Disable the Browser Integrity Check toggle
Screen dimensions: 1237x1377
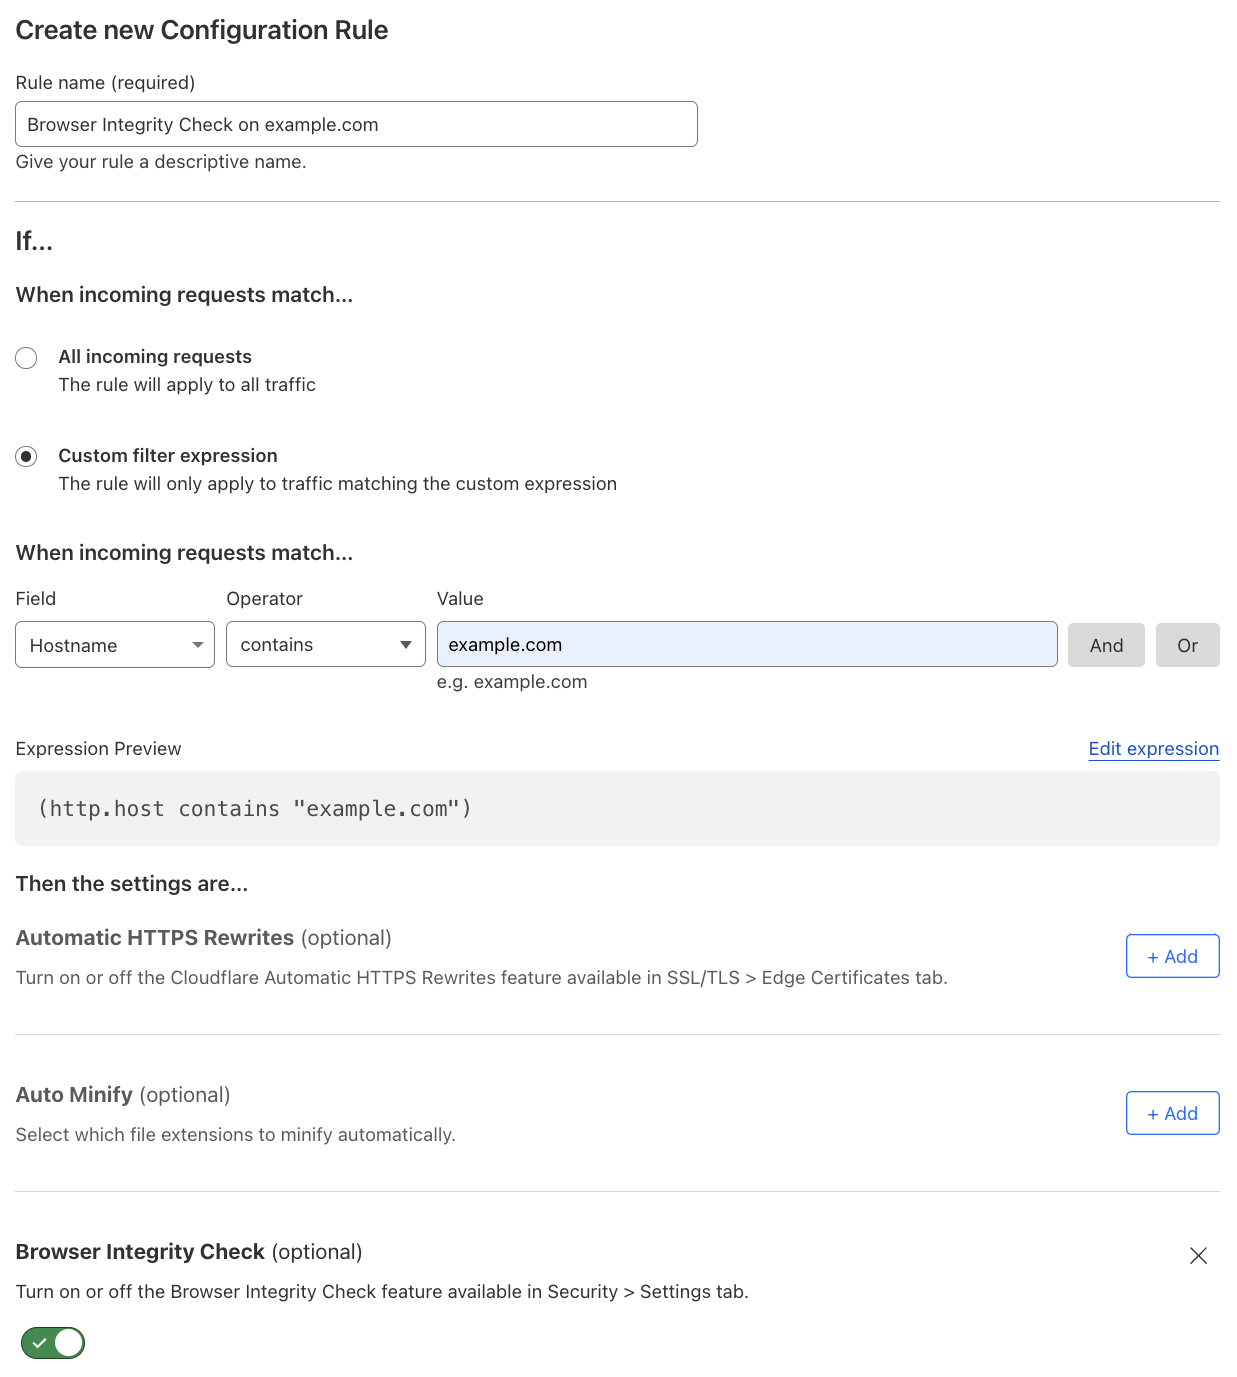pyautogui.click(x=52, y=1343)
